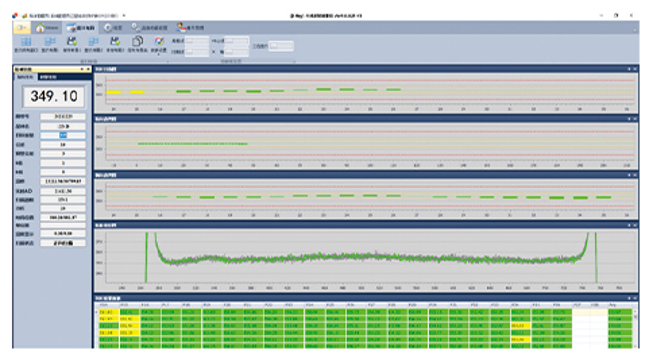Click the Avg column header in data table
Image resolution: width=653 pixels, height=363 pixels.
(x=620, y=305)
